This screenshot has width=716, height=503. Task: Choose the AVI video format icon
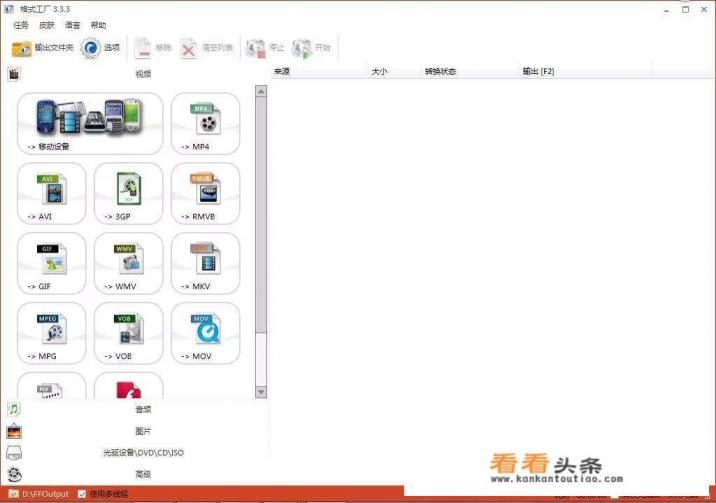coord(51,192)
